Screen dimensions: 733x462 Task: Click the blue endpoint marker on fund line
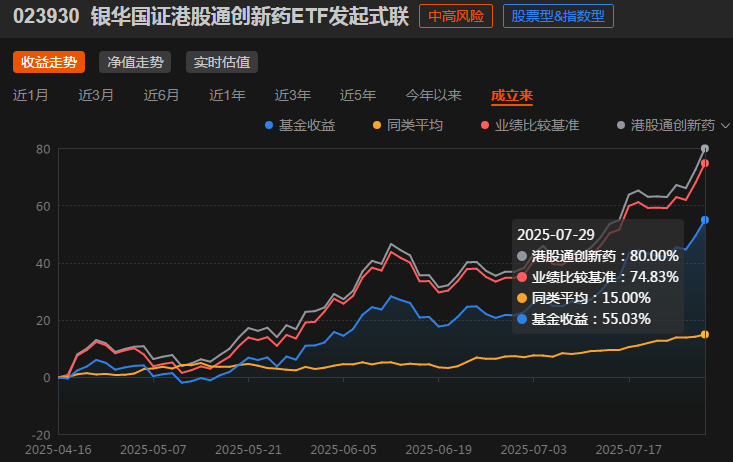point(705,220)
